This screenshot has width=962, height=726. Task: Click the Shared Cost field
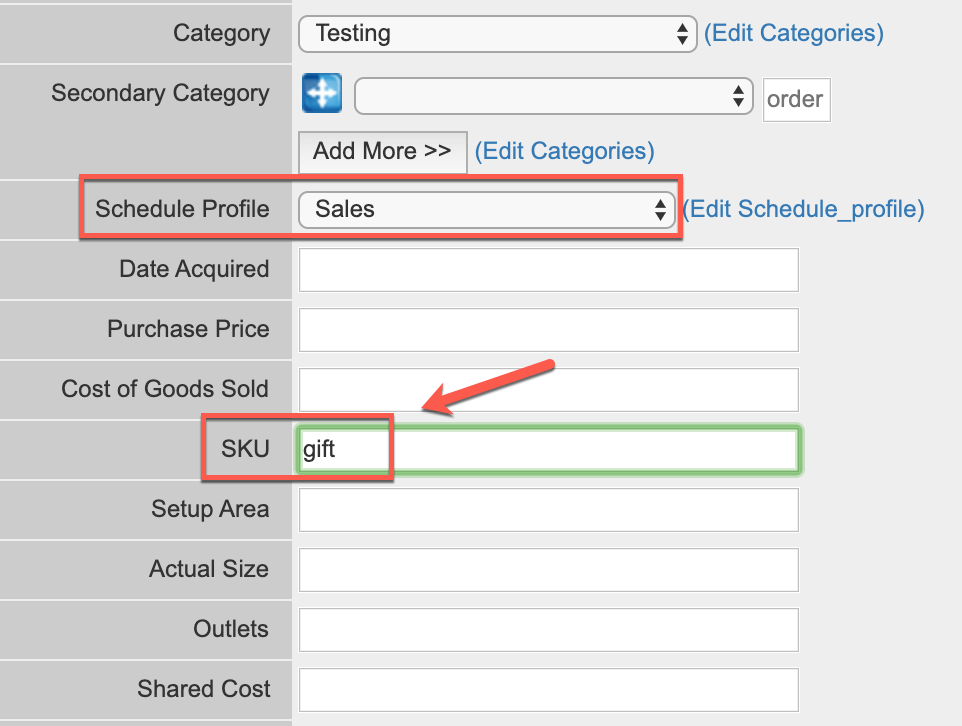(548, 690)
